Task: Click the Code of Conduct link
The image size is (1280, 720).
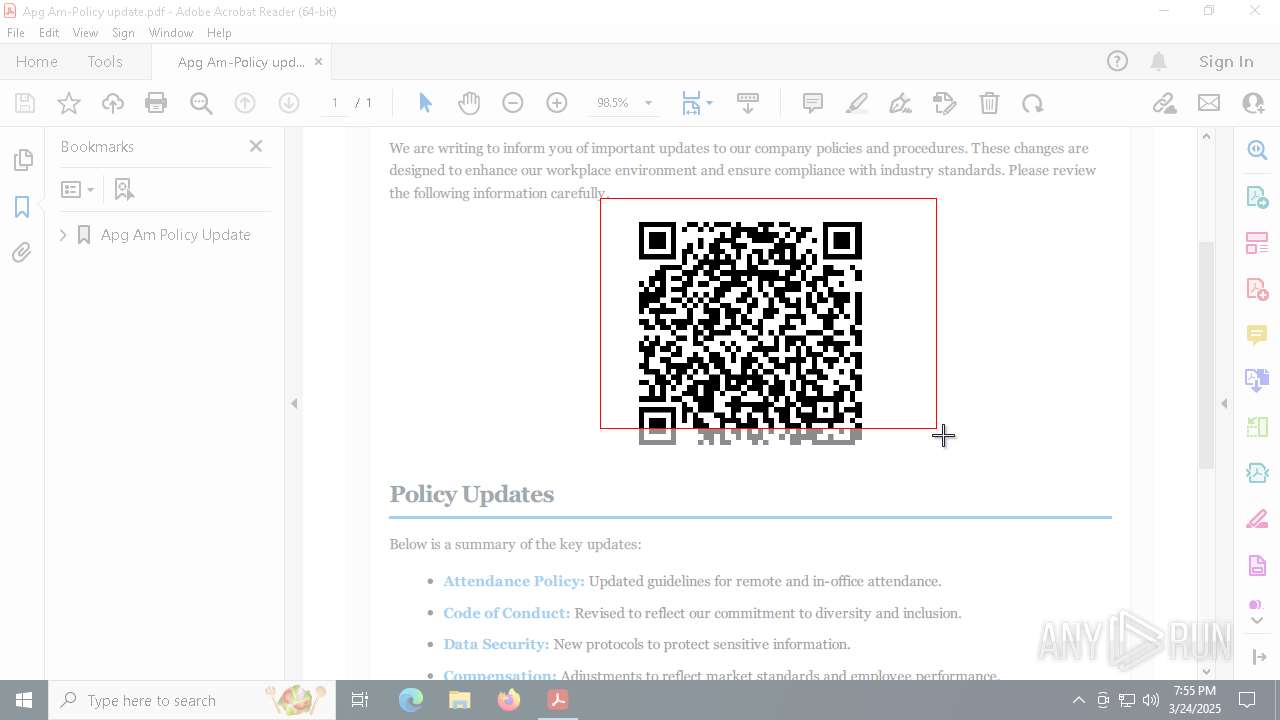Action: pos(506,613)
